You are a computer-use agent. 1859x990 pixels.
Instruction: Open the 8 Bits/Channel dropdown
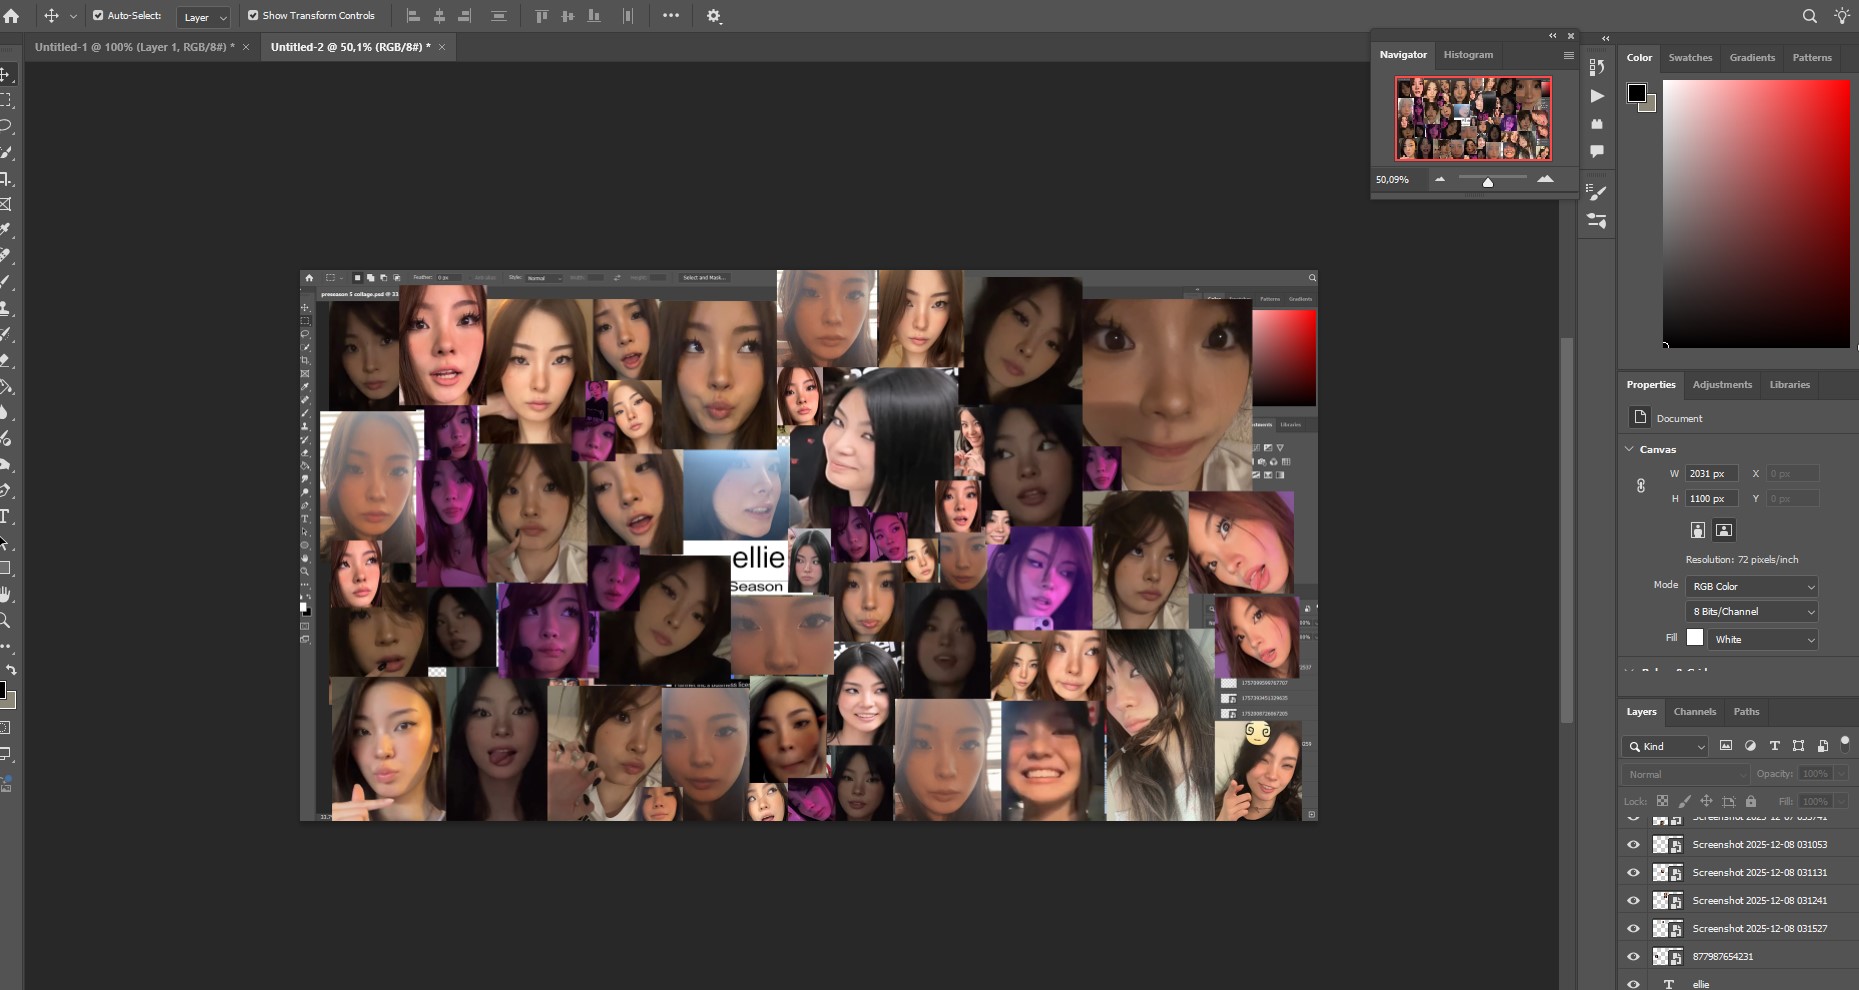1752,611
